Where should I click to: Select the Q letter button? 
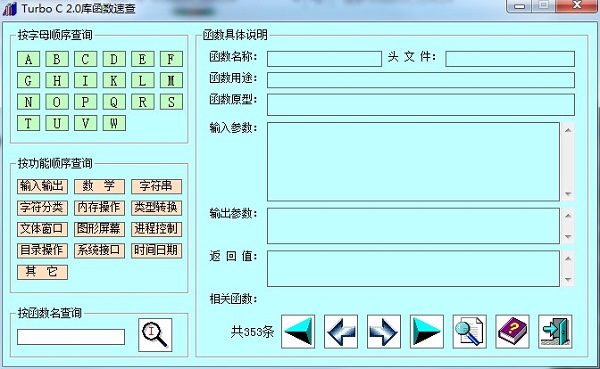pos(114,102)
